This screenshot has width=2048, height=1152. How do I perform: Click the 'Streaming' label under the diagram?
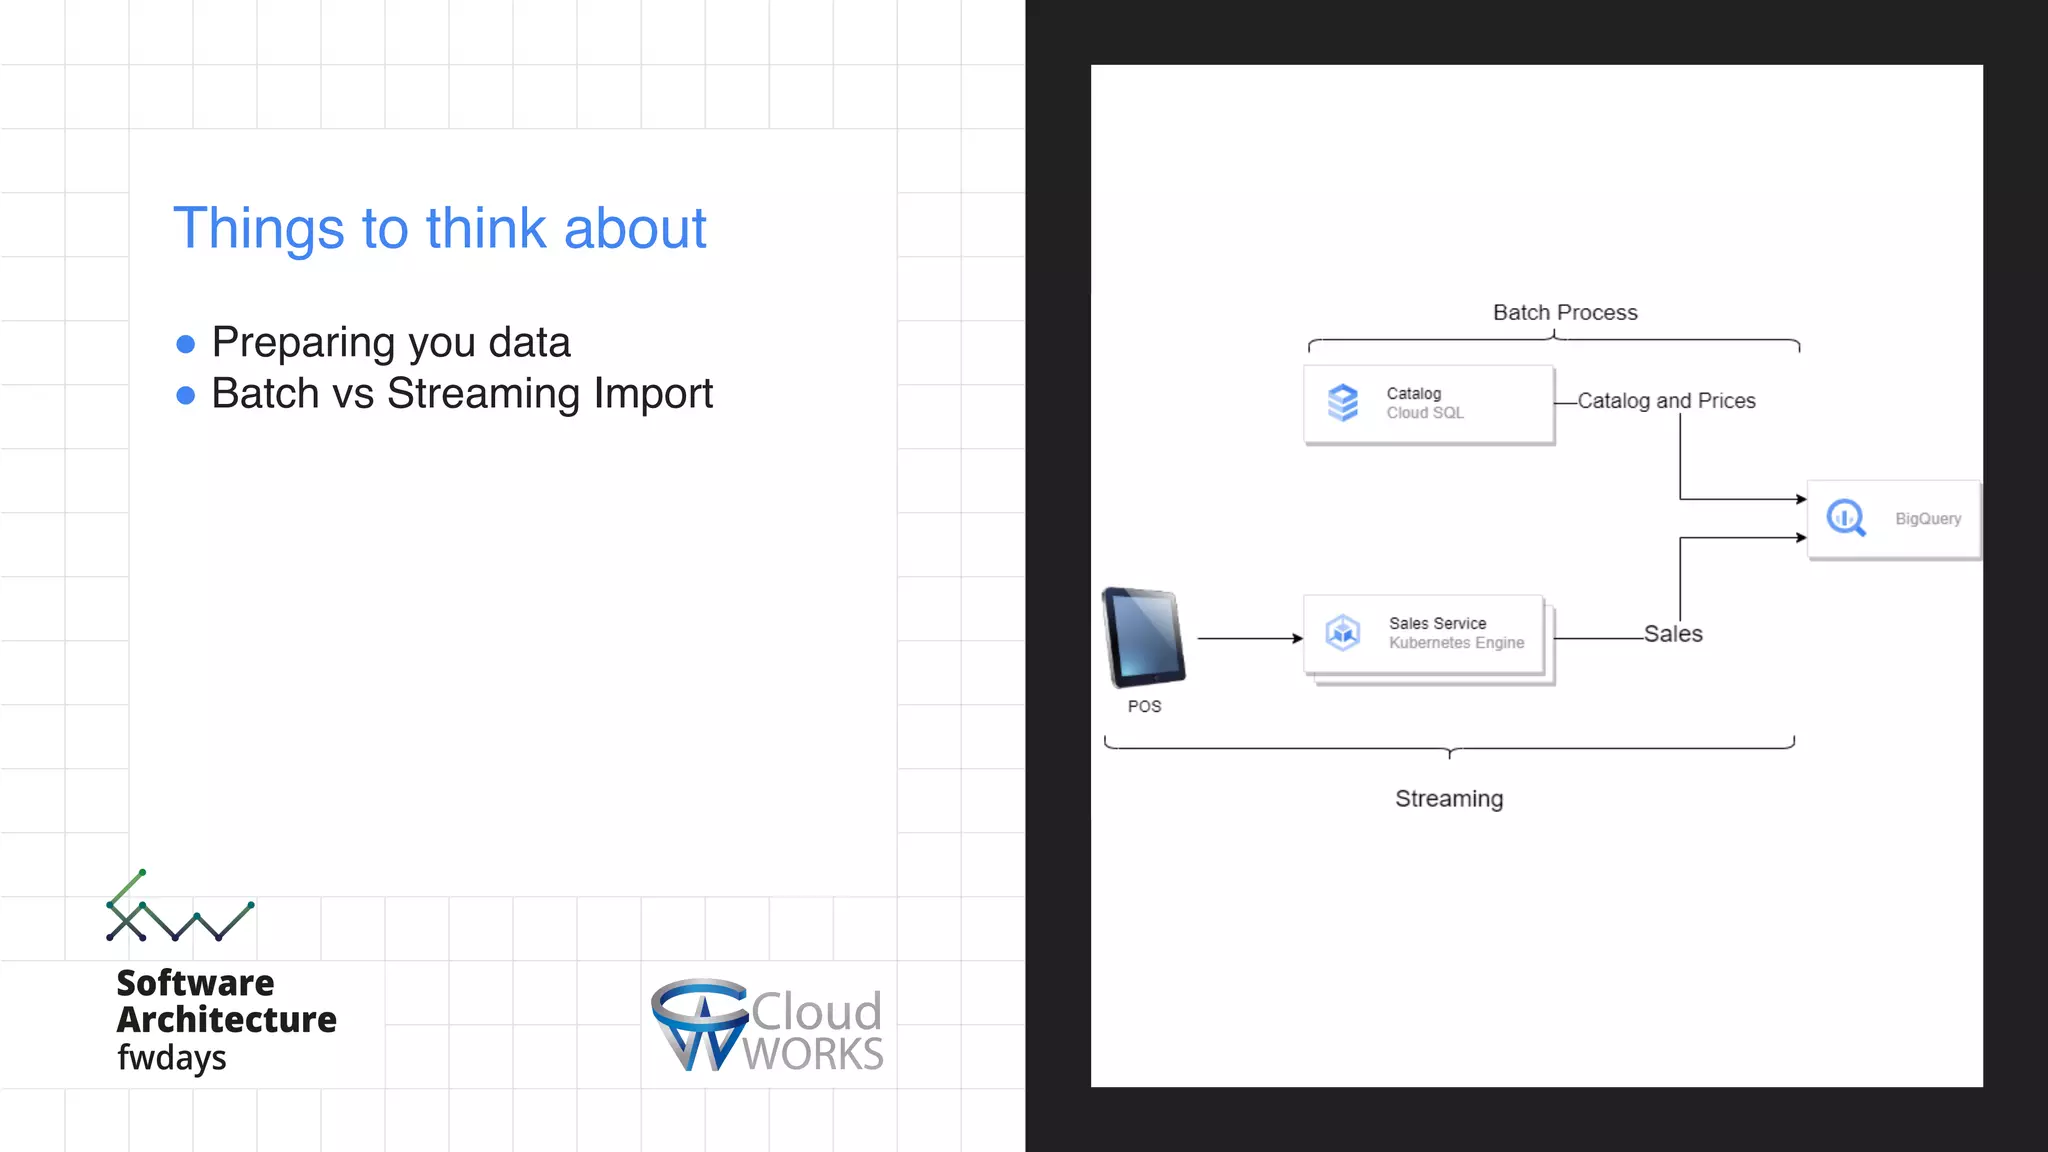coord(1449,799)
